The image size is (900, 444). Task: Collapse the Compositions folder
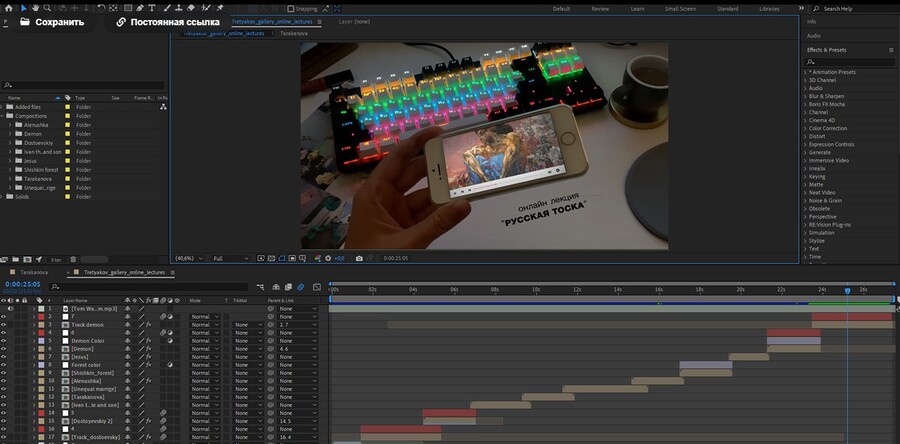coord(2,116)
